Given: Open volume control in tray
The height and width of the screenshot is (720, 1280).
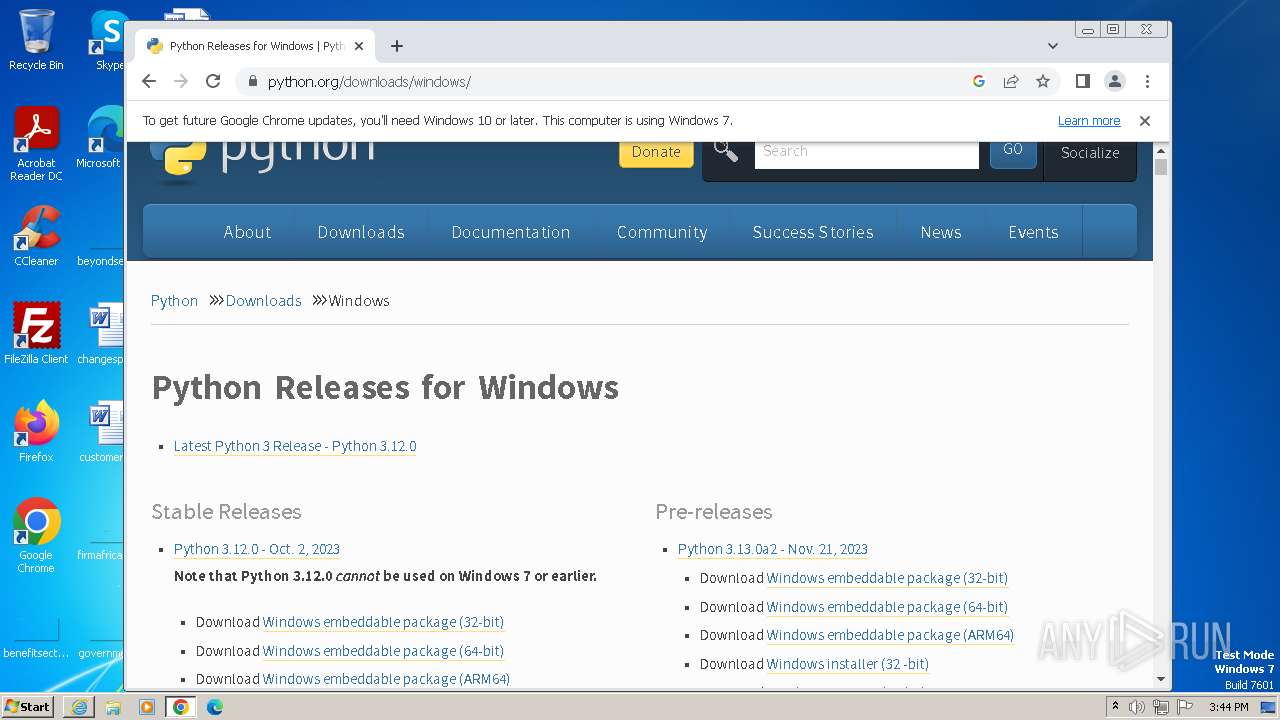Looking at the screenshot, I should [1137, 707].
